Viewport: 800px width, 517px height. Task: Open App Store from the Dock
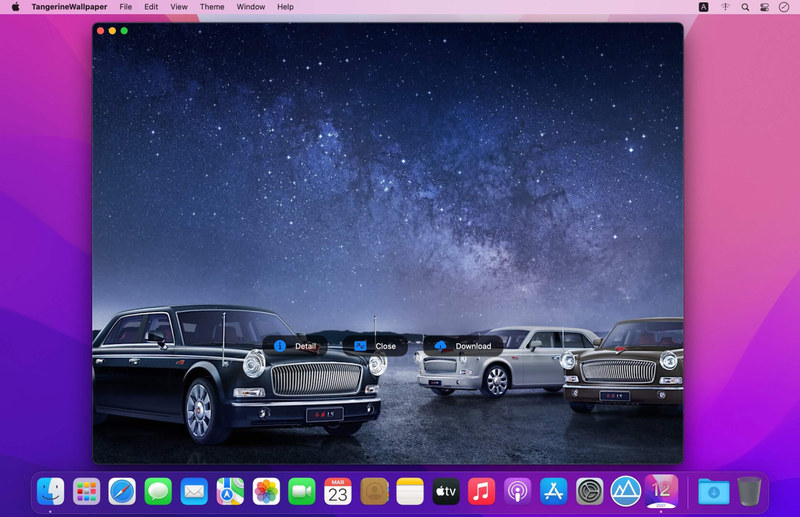point(554,491)
